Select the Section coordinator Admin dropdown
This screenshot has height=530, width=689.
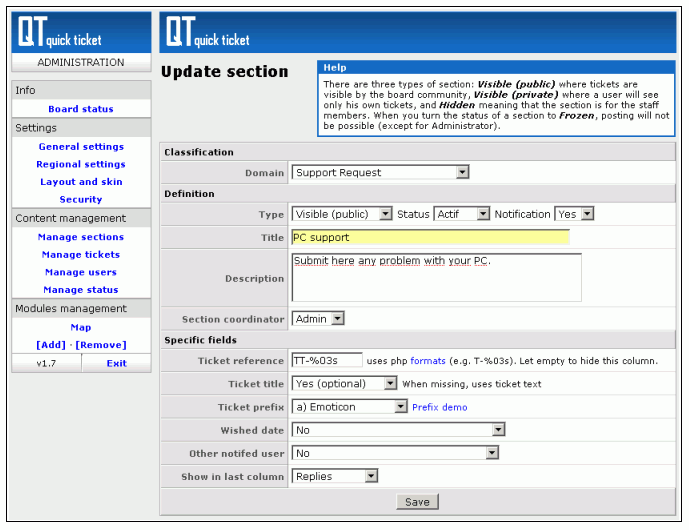(x=318, y=319)
